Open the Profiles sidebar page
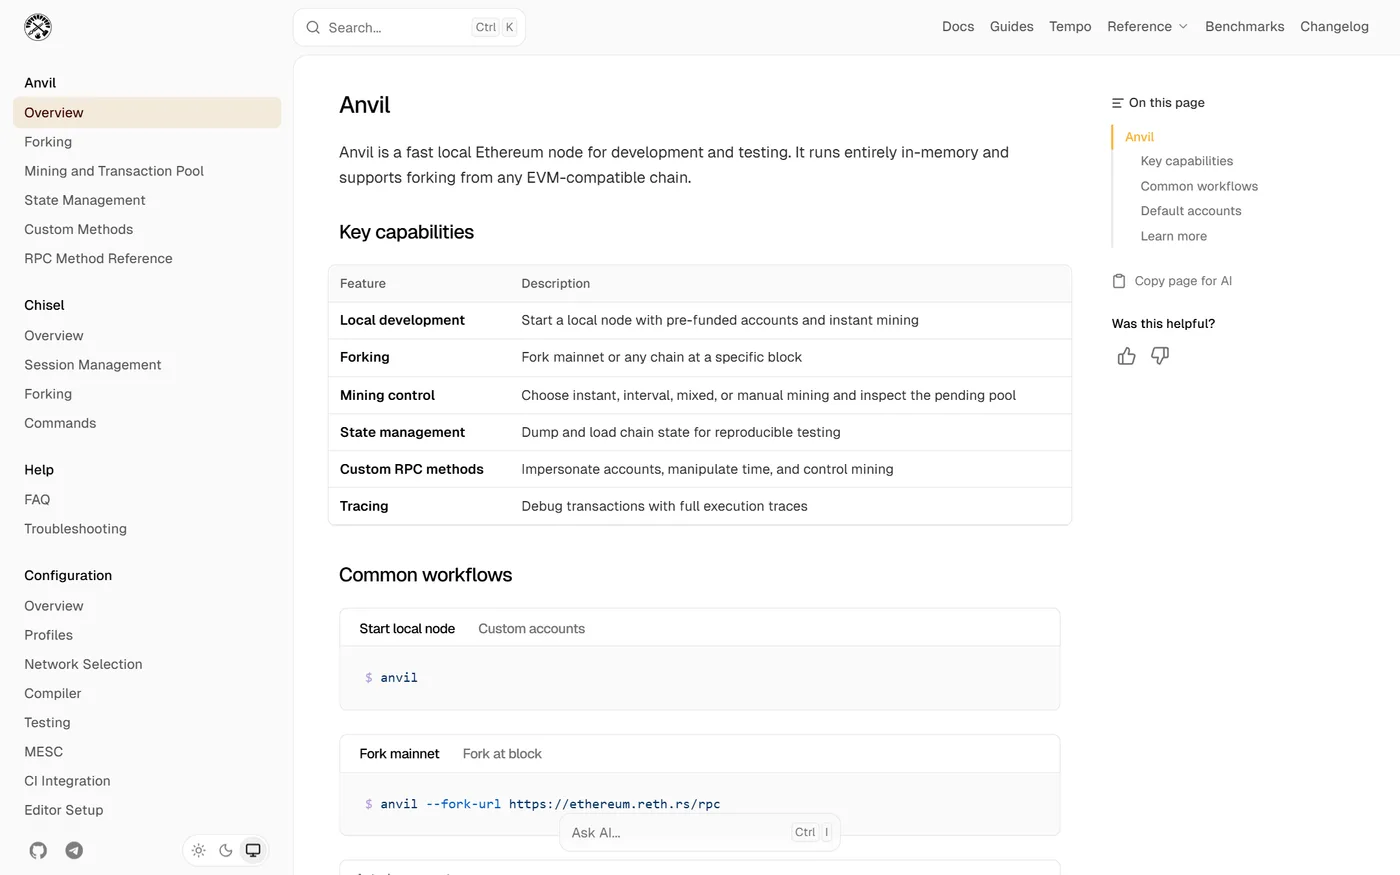 (147, 635)
